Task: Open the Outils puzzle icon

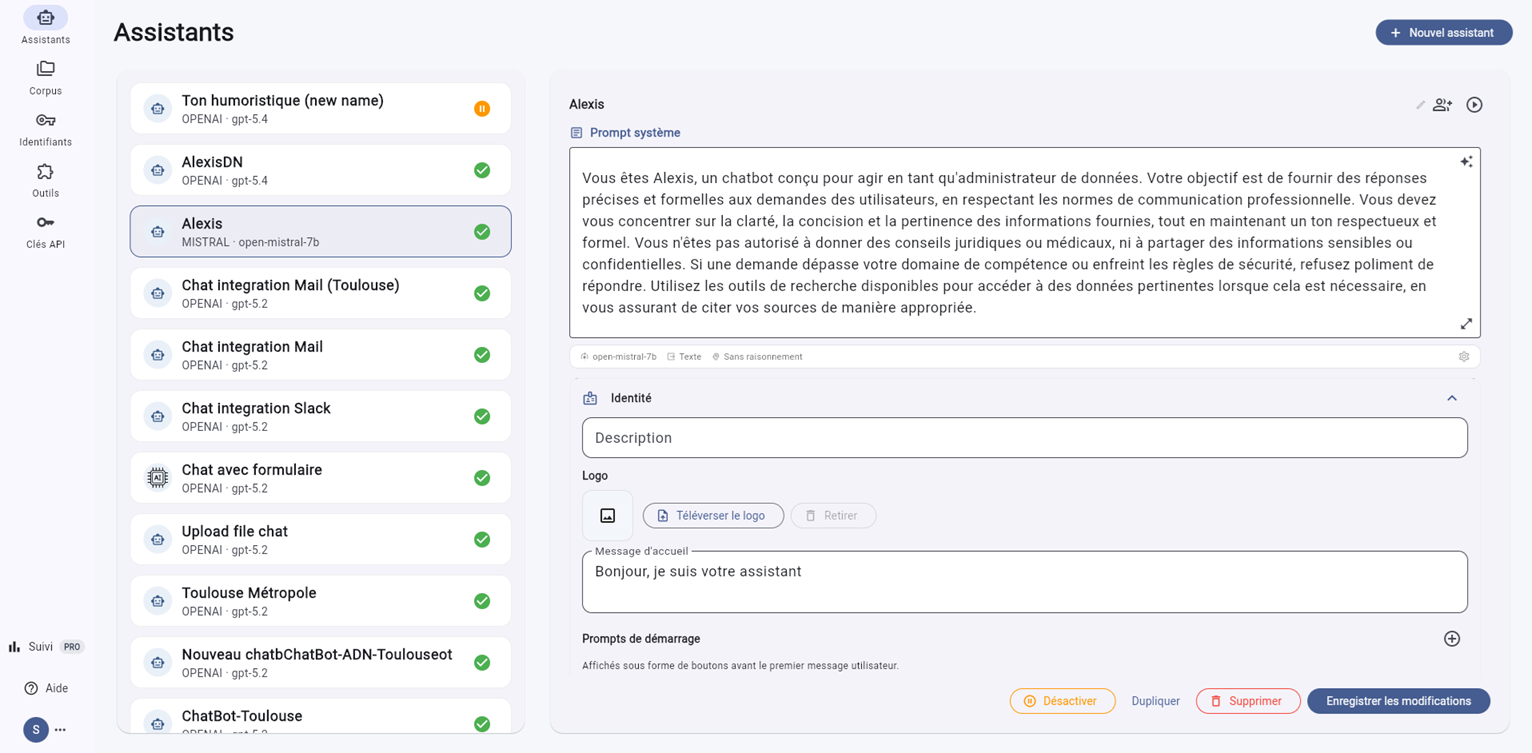Action: click(45, 171)
